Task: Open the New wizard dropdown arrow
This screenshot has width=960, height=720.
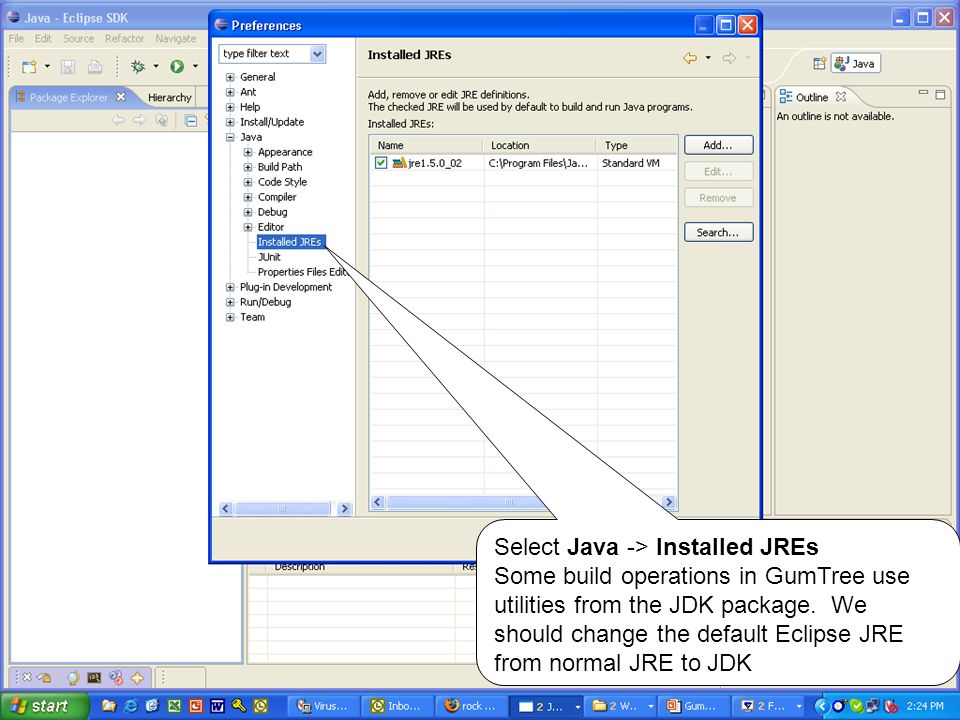Action: point(47,66)
